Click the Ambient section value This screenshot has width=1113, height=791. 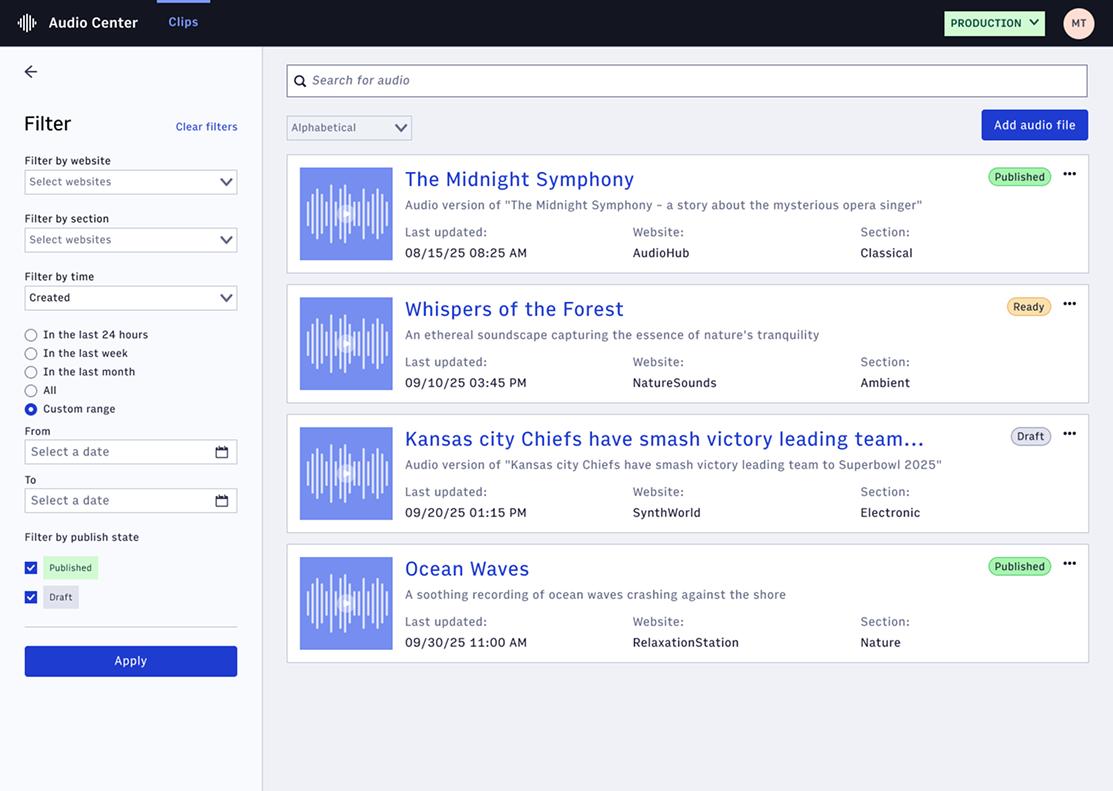point(885,383)
